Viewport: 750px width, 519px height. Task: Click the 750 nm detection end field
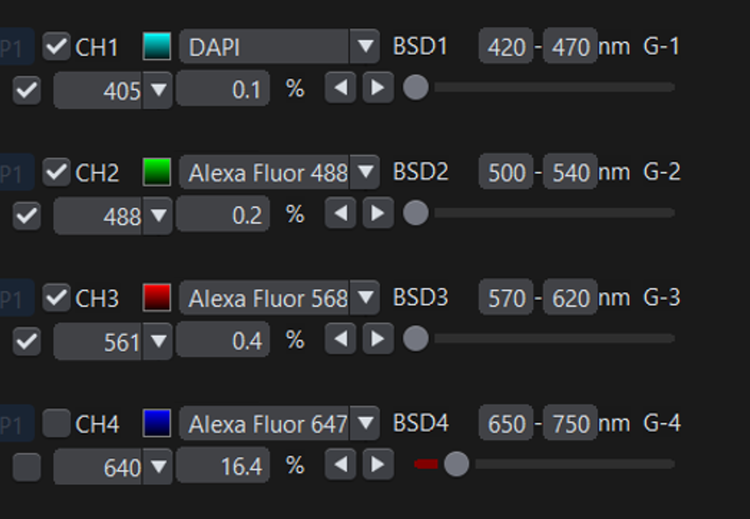tap(571, 424)
